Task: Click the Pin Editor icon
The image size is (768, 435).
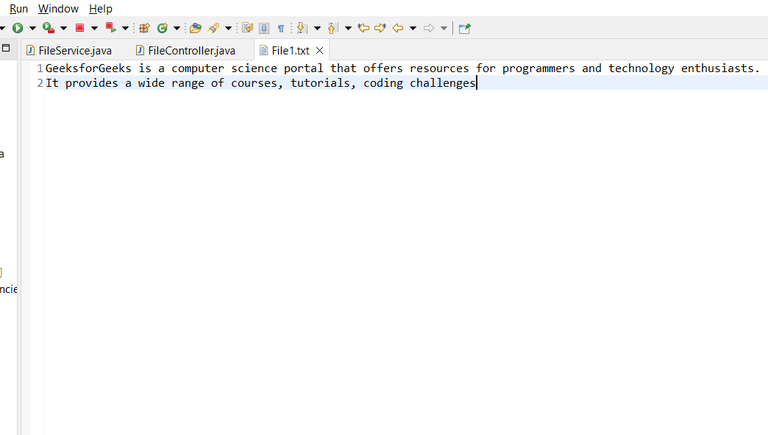Action: 464,28
